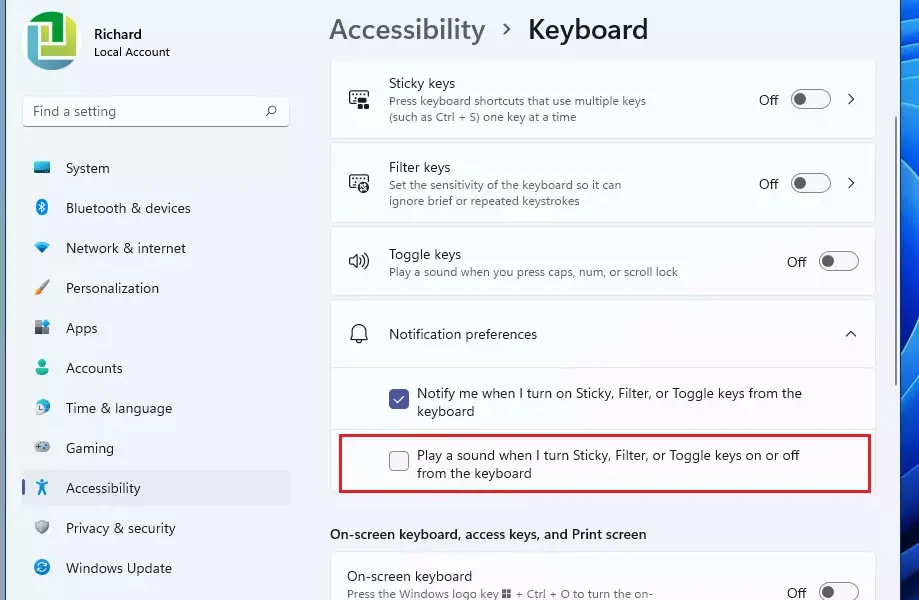Open Filter keys details via the arrow
919x600 pixels.
851,182
